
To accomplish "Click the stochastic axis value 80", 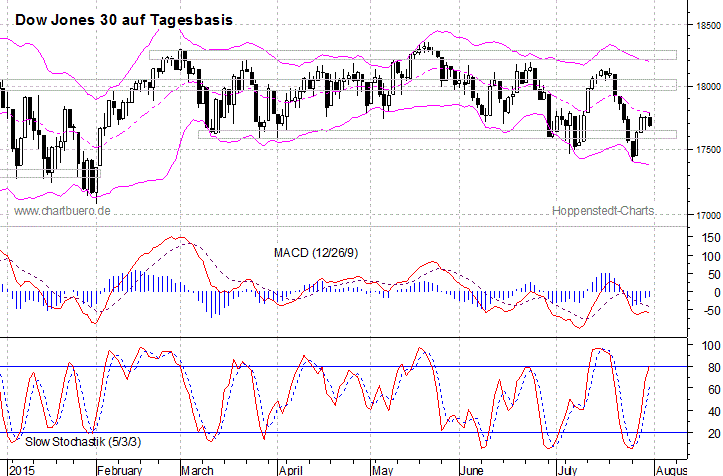I will click(714, 368).
